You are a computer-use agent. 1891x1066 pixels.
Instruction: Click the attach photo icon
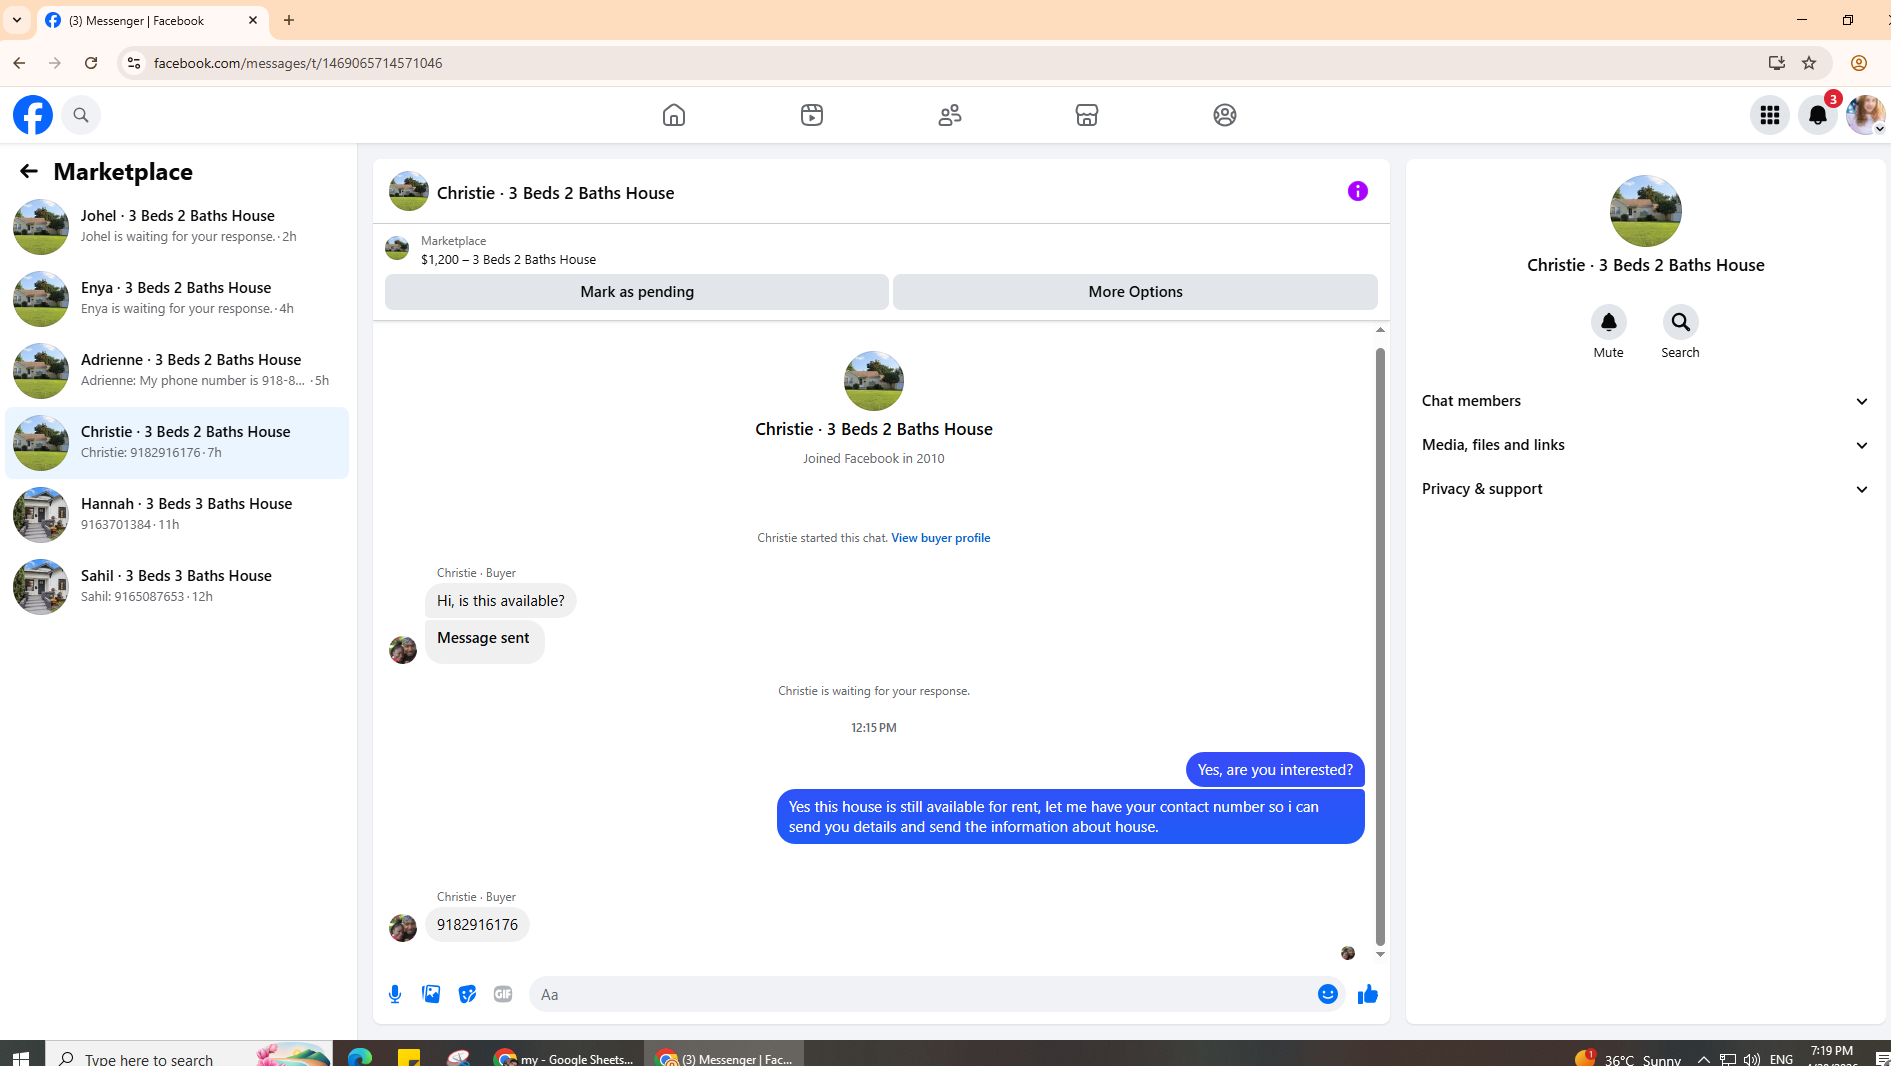point(431,994)
